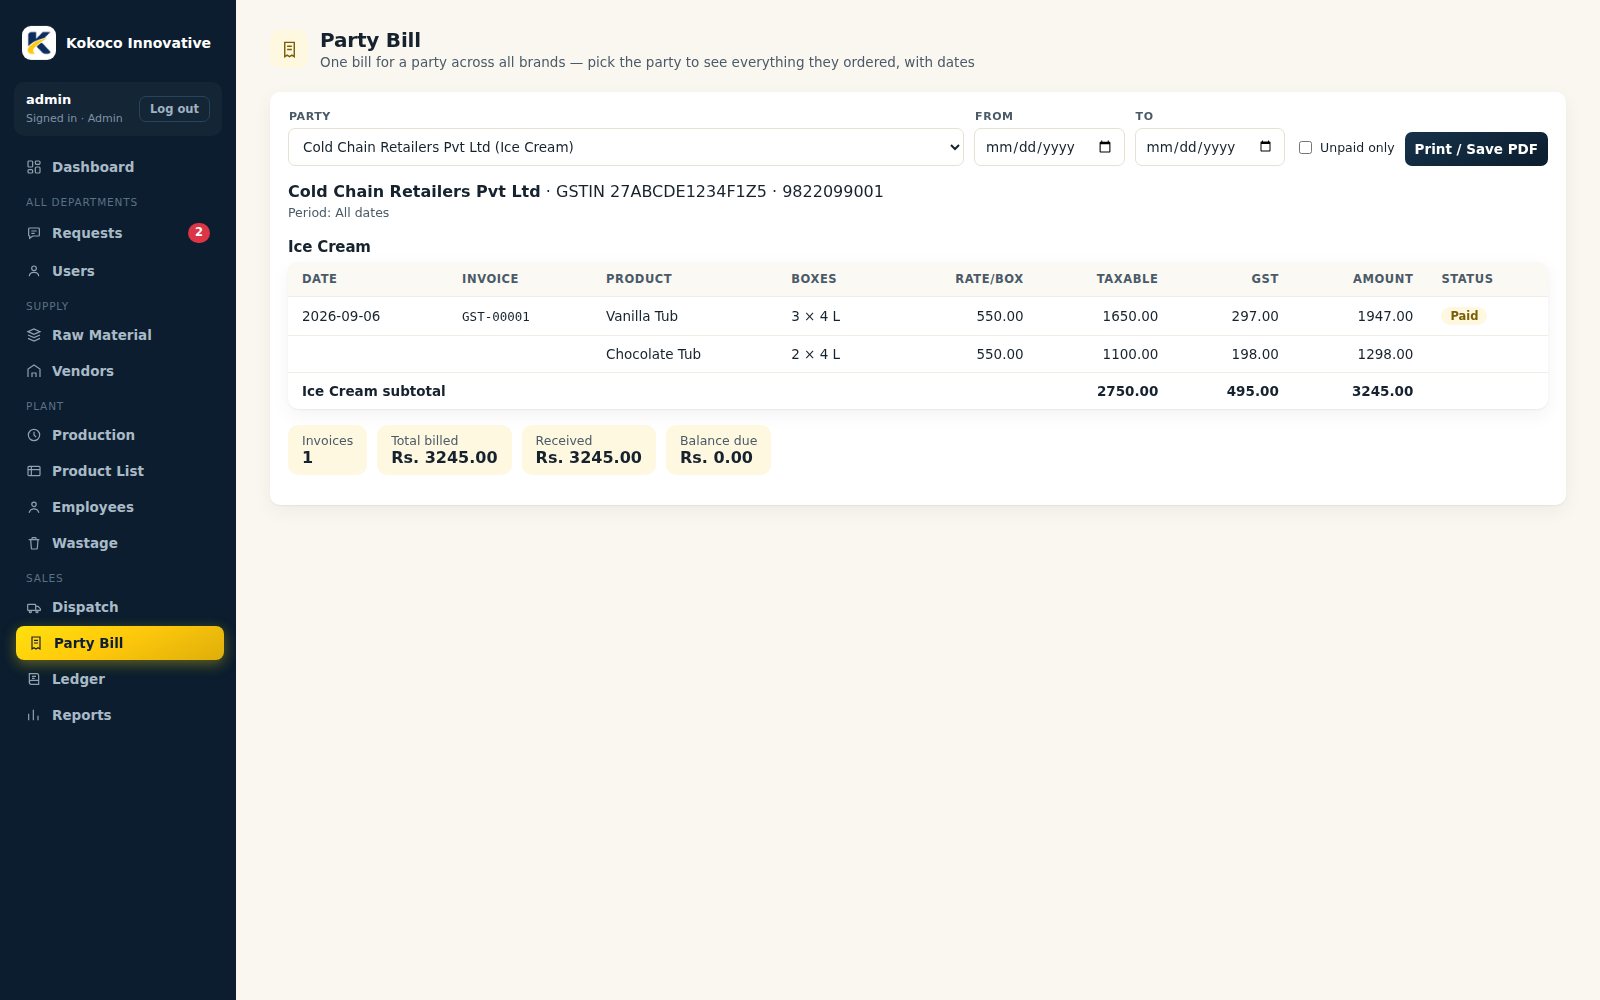Viewport: 1600px width, 1000px height.
Task: Click invoice number GST-00001
Action: coord(496,317)
